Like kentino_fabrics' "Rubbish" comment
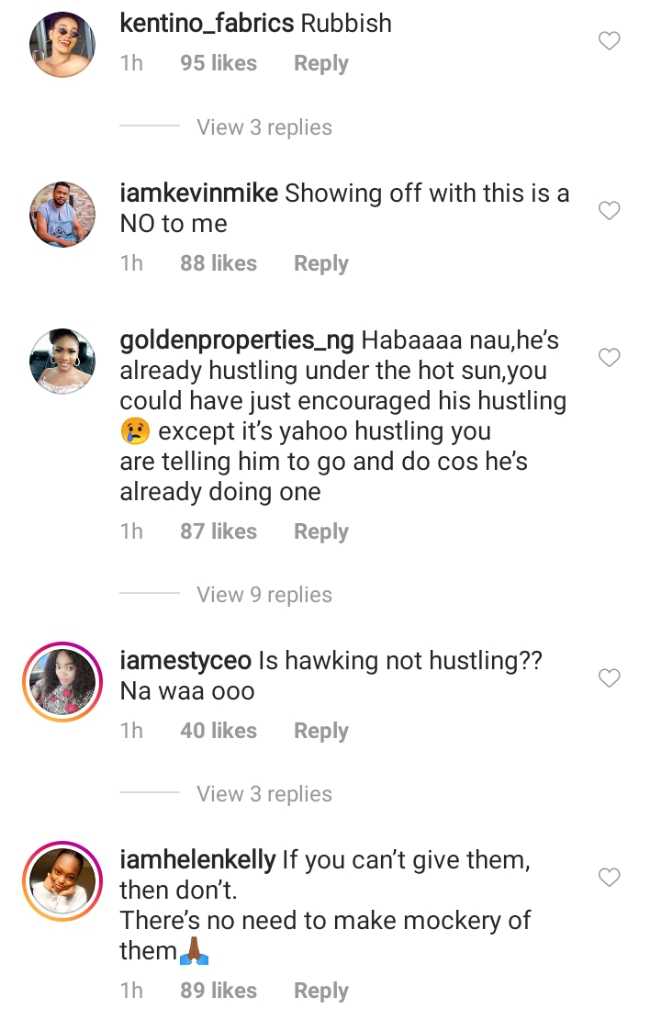Image resolution: width=661 pixels, height=1013 pixels. (x=609, y=41)
